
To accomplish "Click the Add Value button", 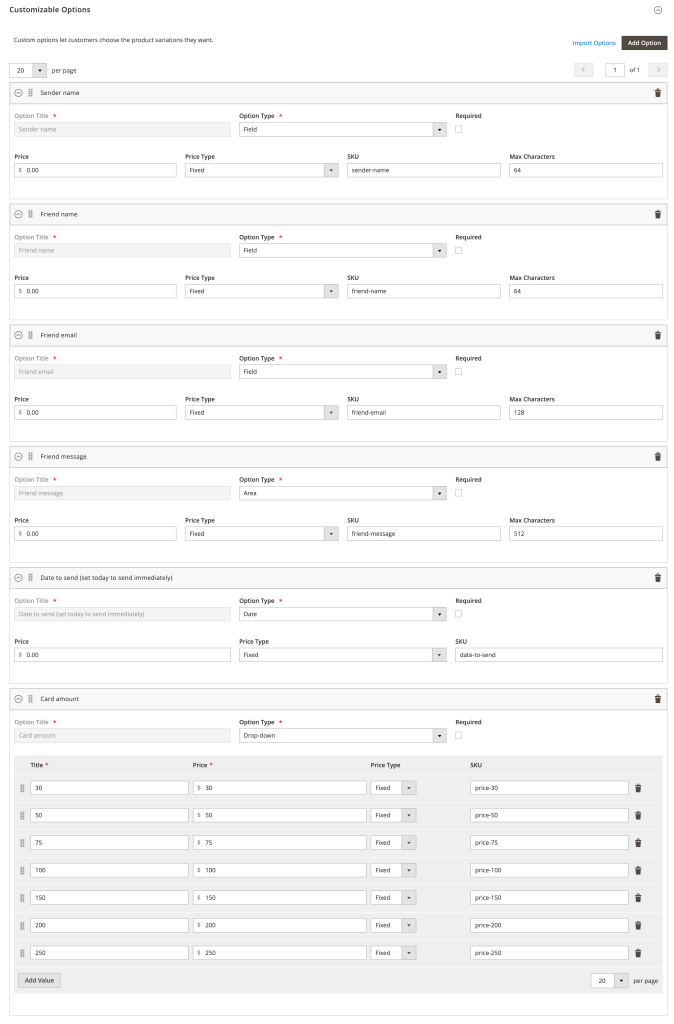I will pyautogui.click(x=39, y=981).
